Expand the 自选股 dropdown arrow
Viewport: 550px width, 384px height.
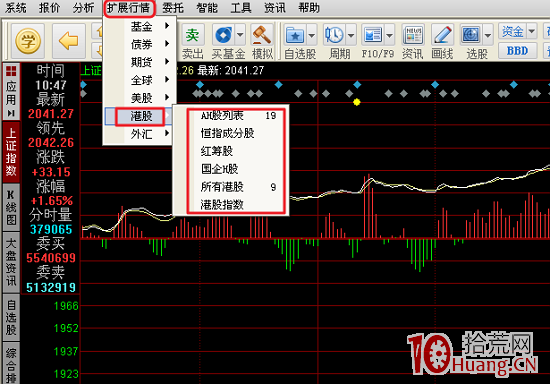click(311, 35)
